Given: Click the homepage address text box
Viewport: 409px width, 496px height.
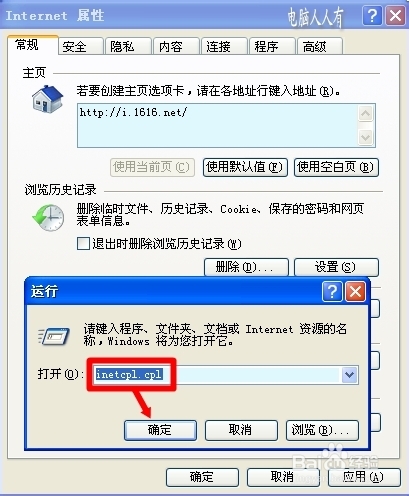Looking at the screenshot, I should pos(217,125).
